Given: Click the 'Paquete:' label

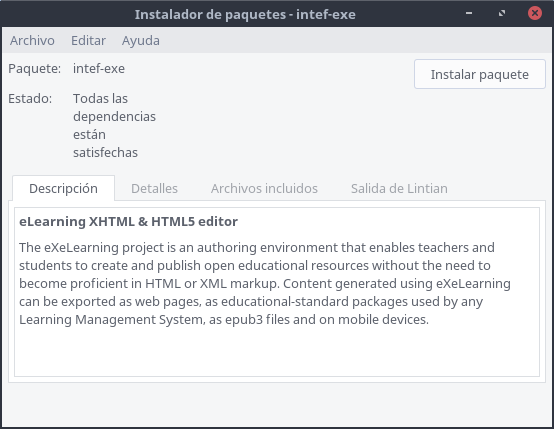Looking at the screenshot, I should [x=35, y=69].
